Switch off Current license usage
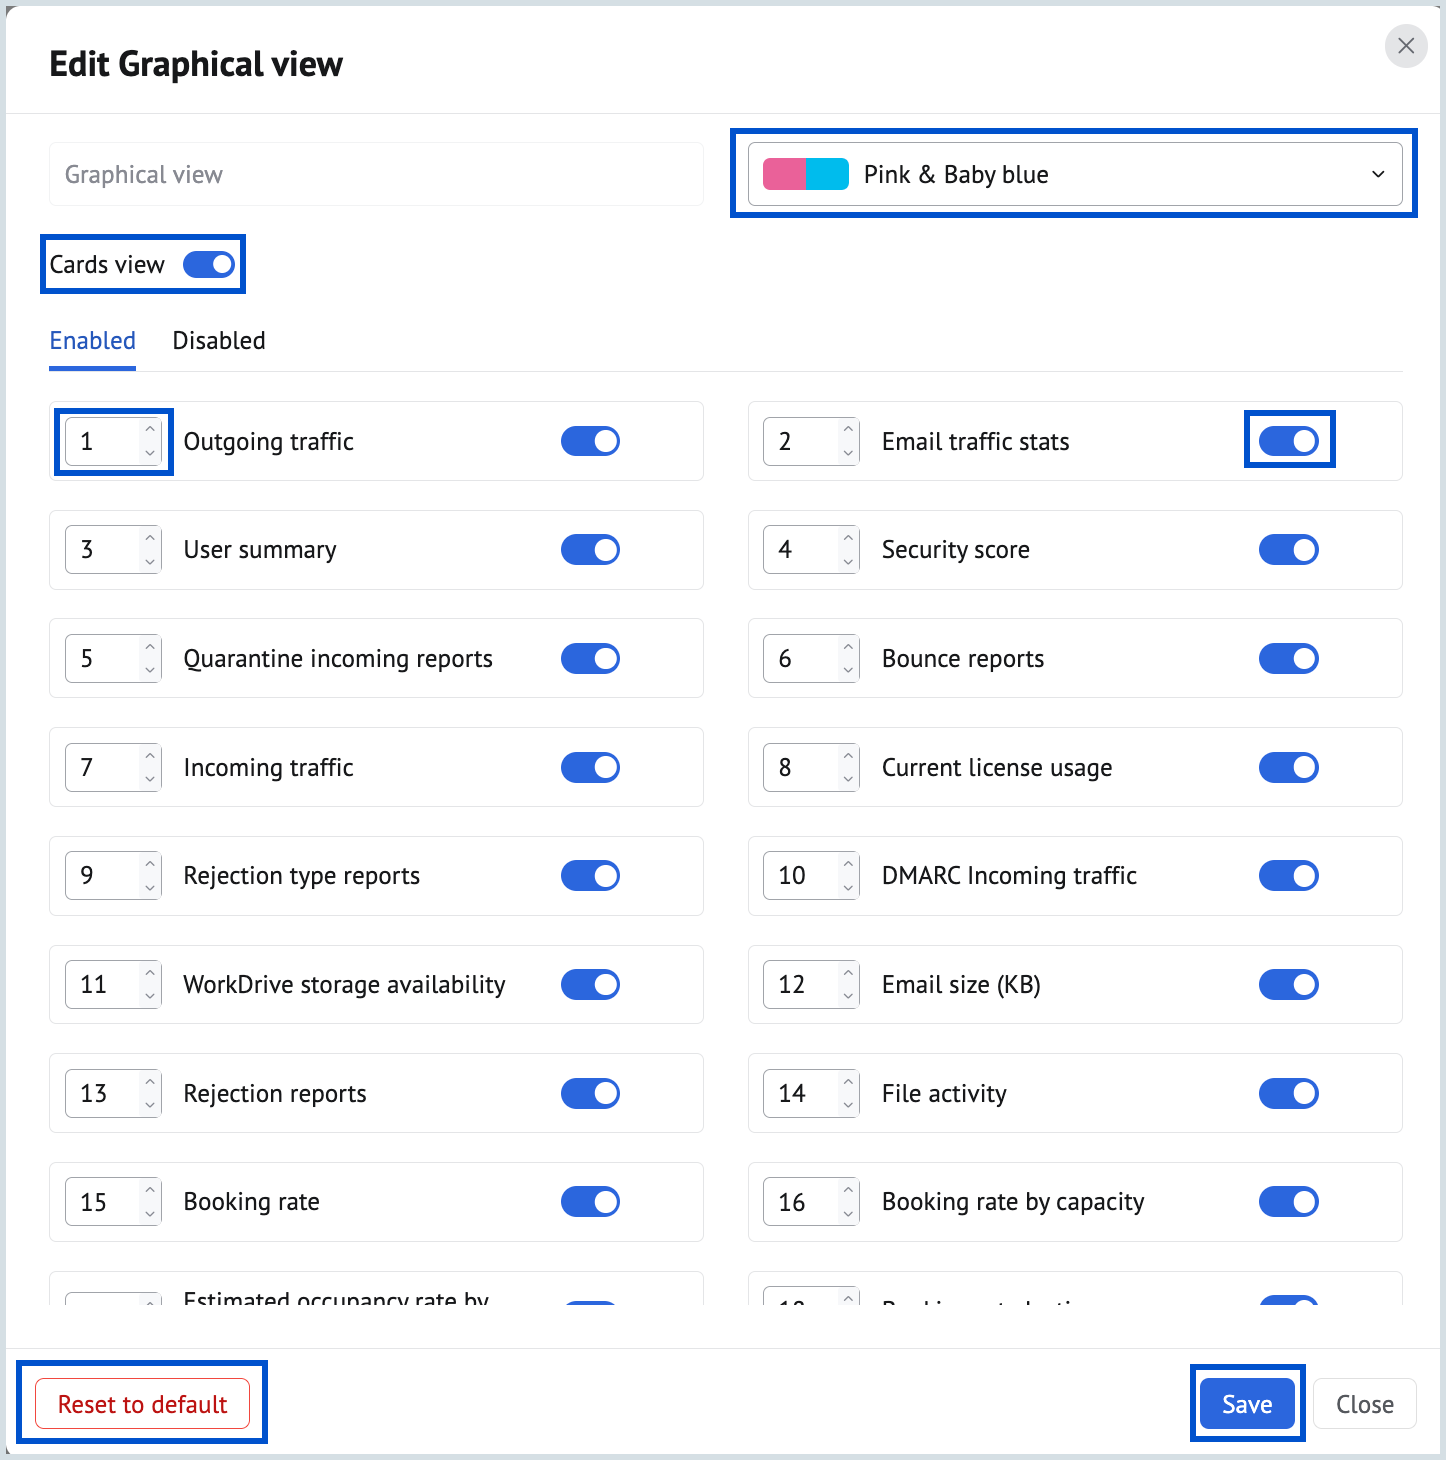The height and width of the screenshot is (1460, 1446). (x=1289, y=767)
